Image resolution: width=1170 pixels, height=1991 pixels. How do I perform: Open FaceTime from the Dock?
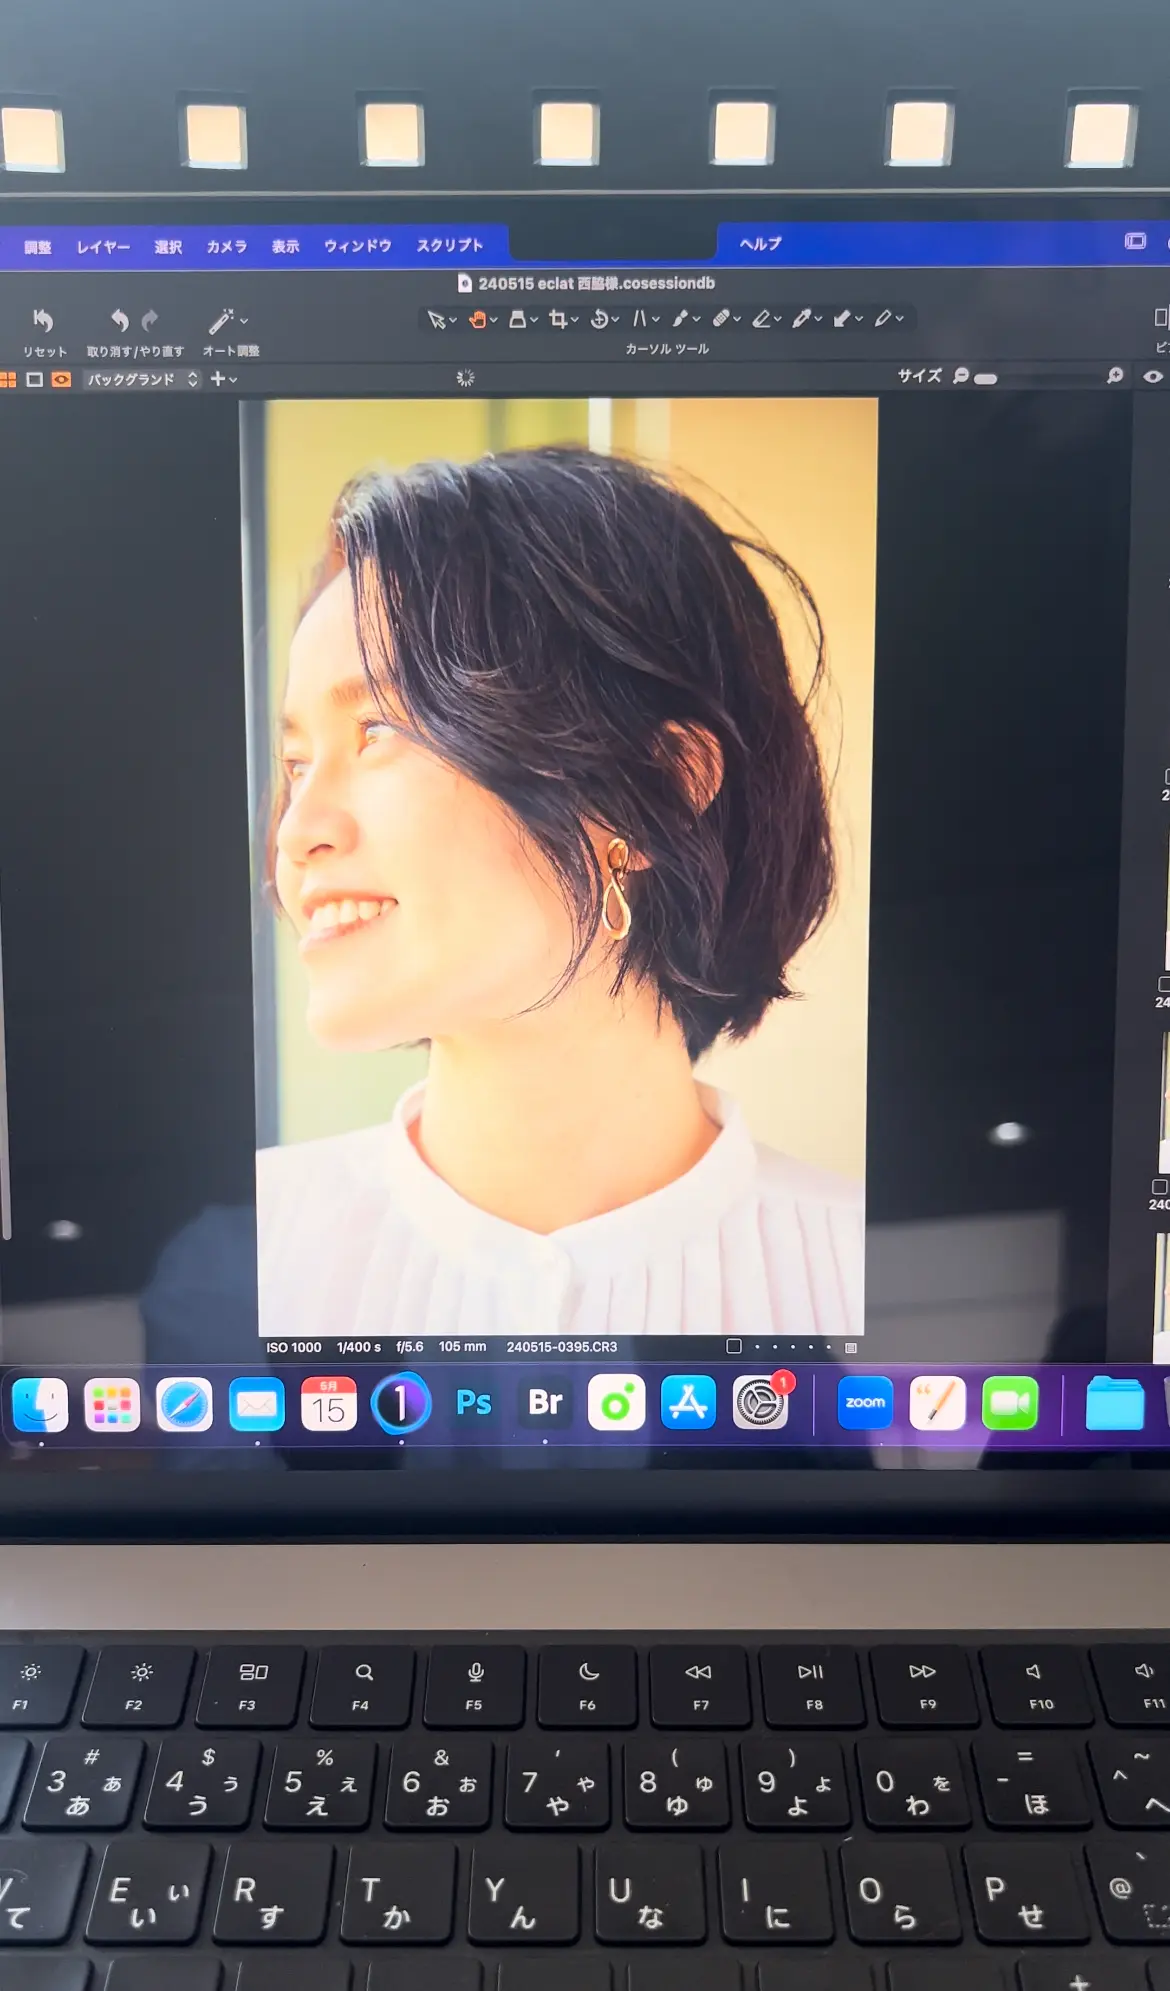point(1010,1403)
